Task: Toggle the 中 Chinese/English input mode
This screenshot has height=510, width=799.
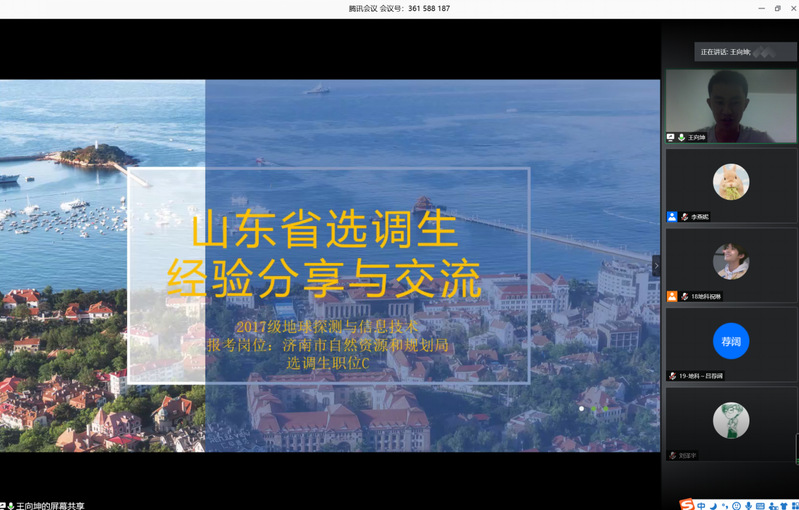Action: [x=702, y=505]
